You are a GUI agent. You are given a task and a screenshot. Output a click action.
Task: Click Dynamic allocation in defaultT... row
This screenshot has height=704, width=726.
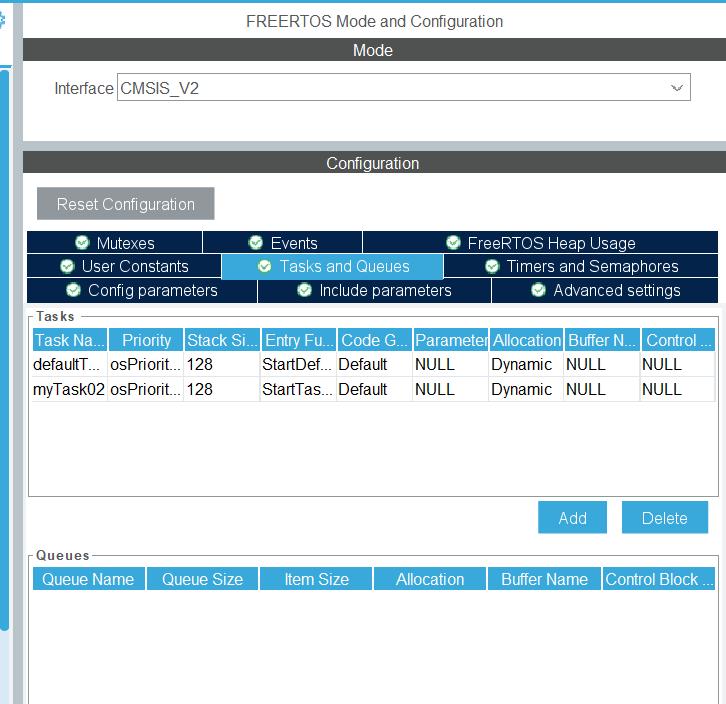point(526,365)
